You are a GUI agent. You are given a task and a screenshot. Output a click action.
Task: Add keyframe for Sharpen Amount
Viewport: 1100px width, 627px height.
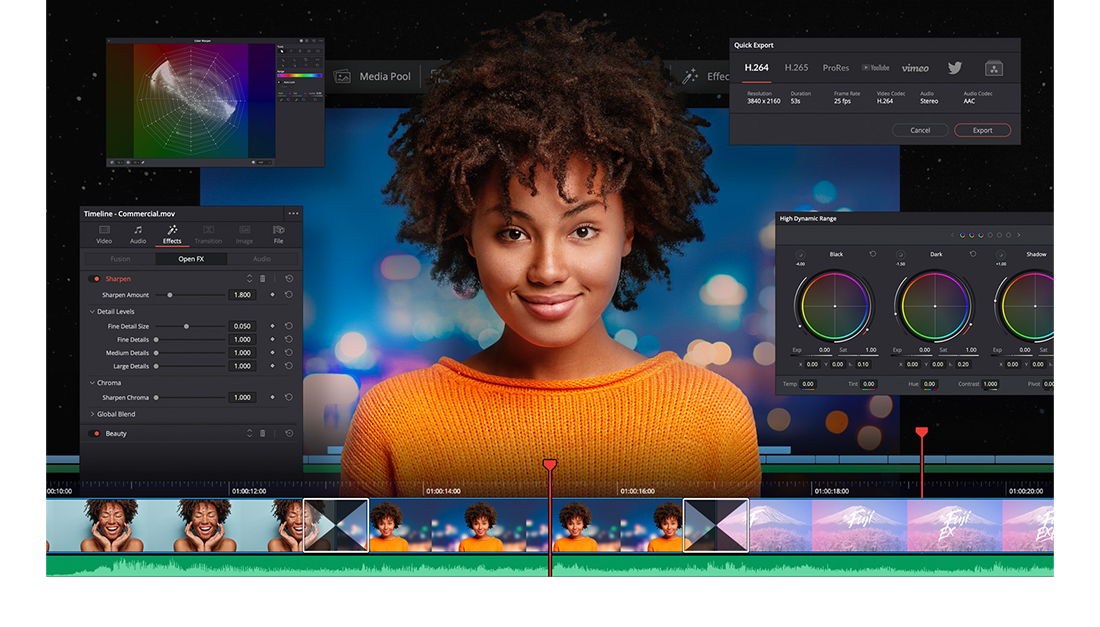tap(273, 295)
